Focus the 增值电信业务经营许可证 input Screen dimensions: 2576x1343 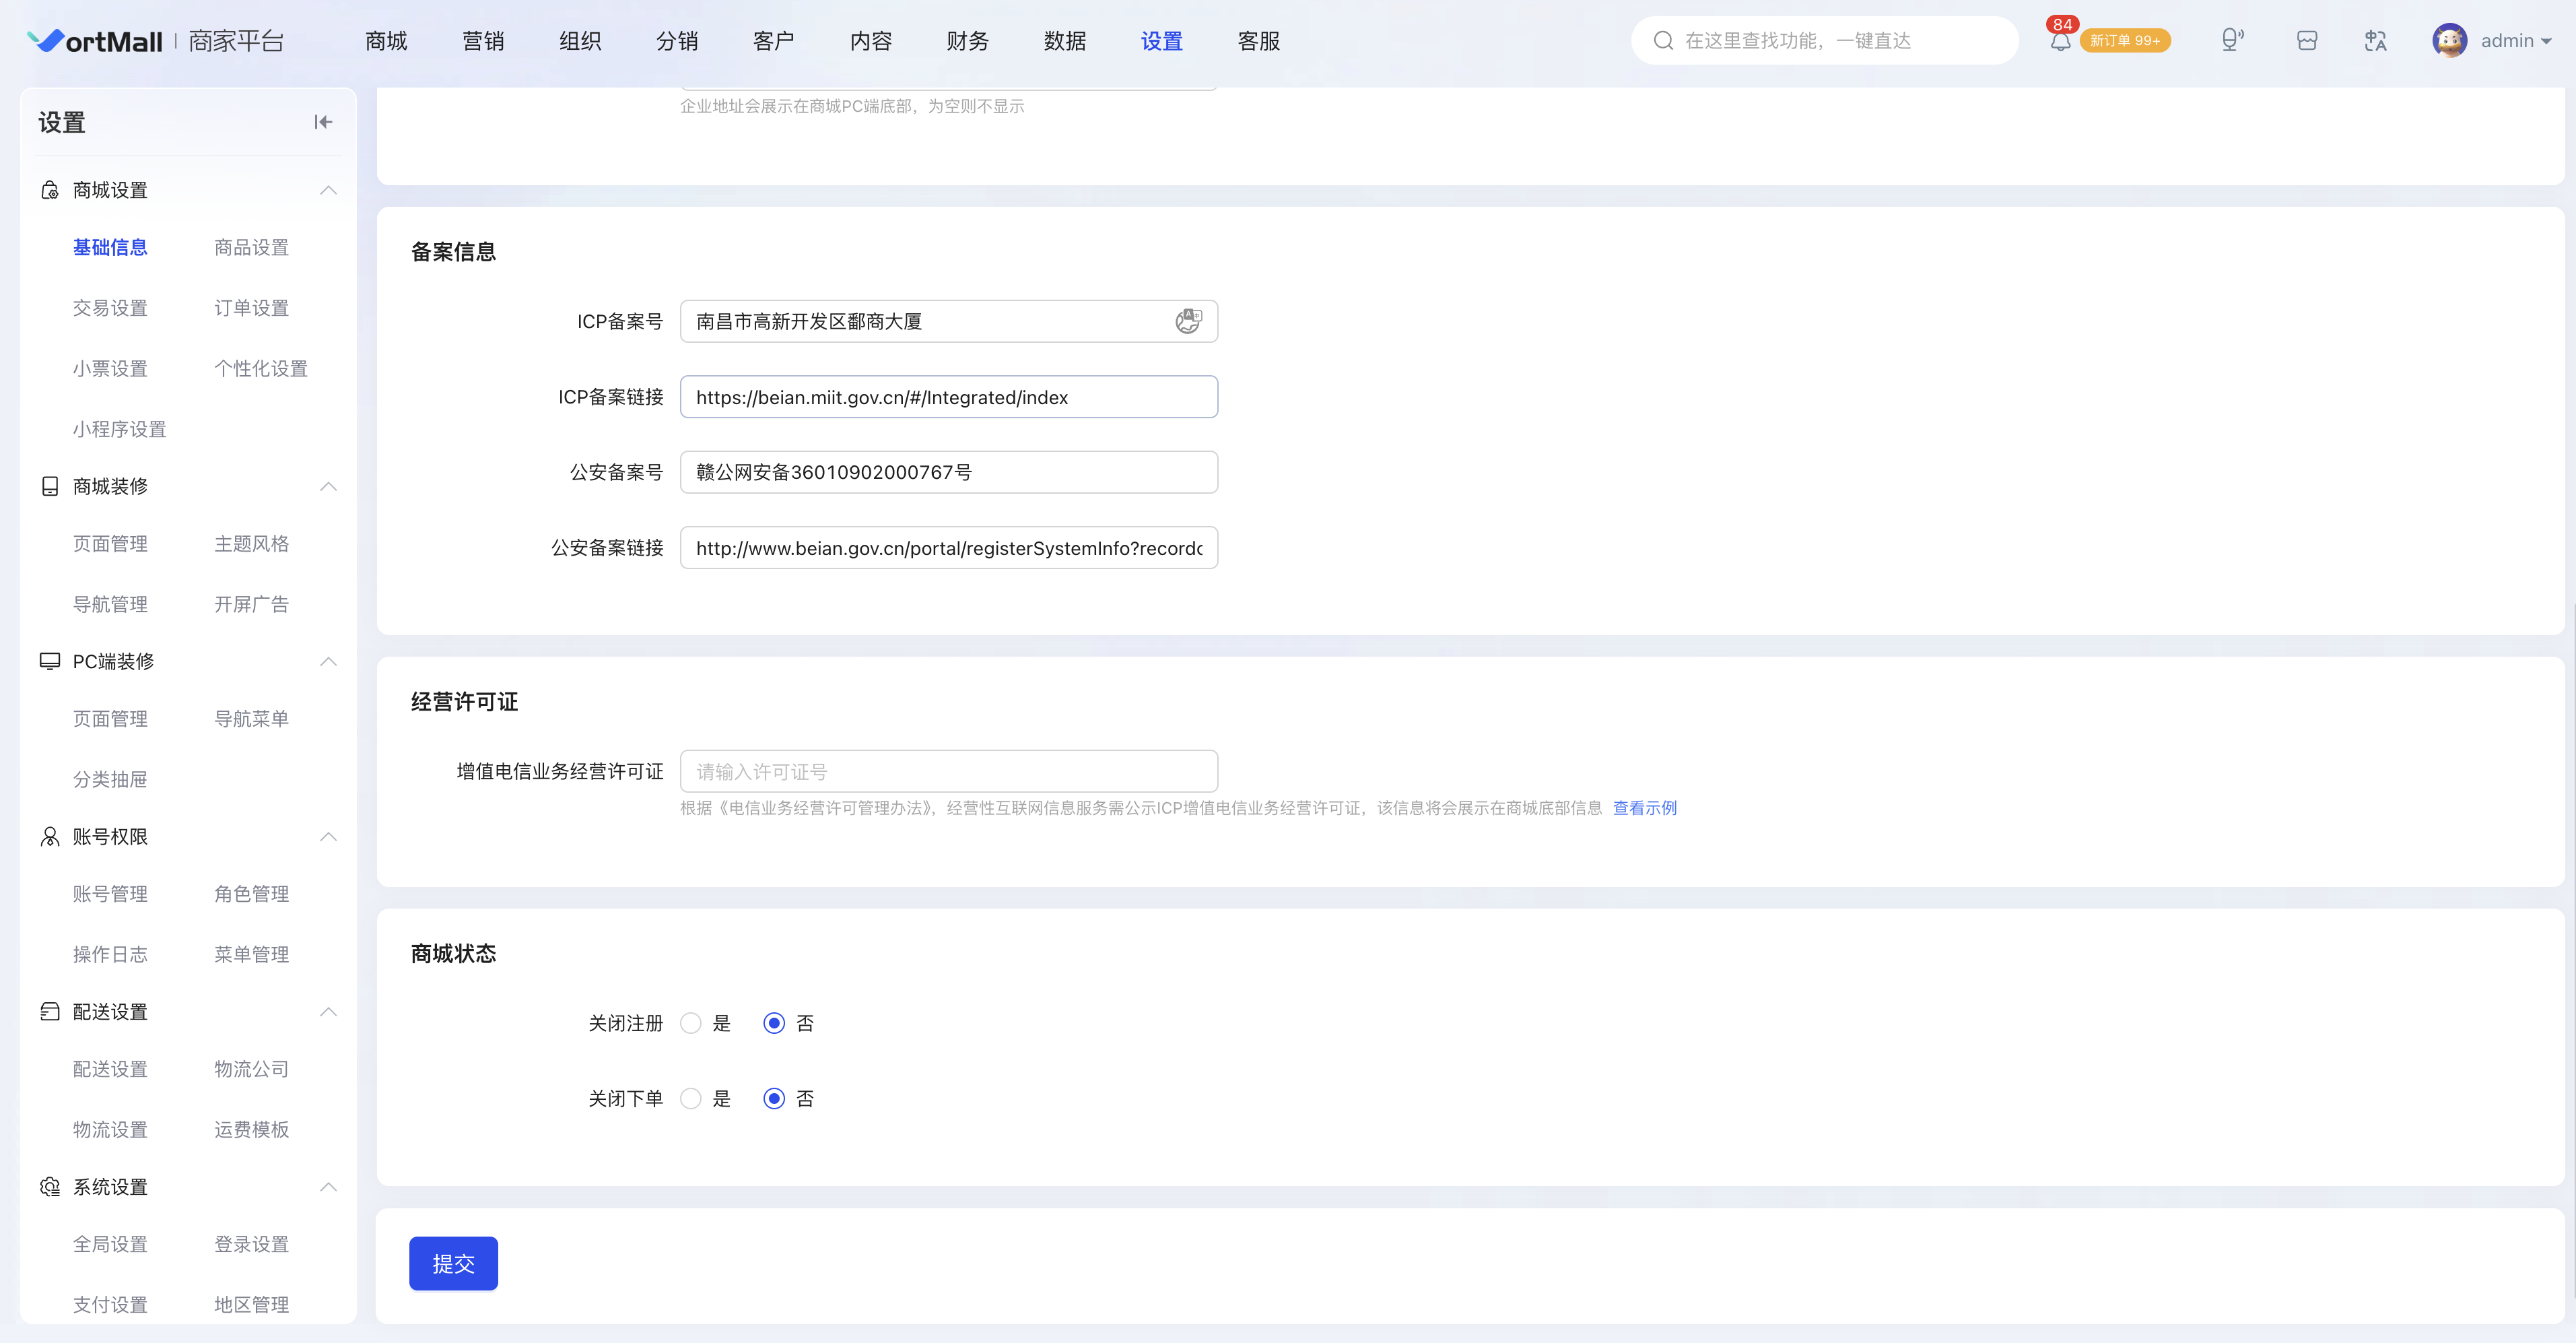point(948,771)
